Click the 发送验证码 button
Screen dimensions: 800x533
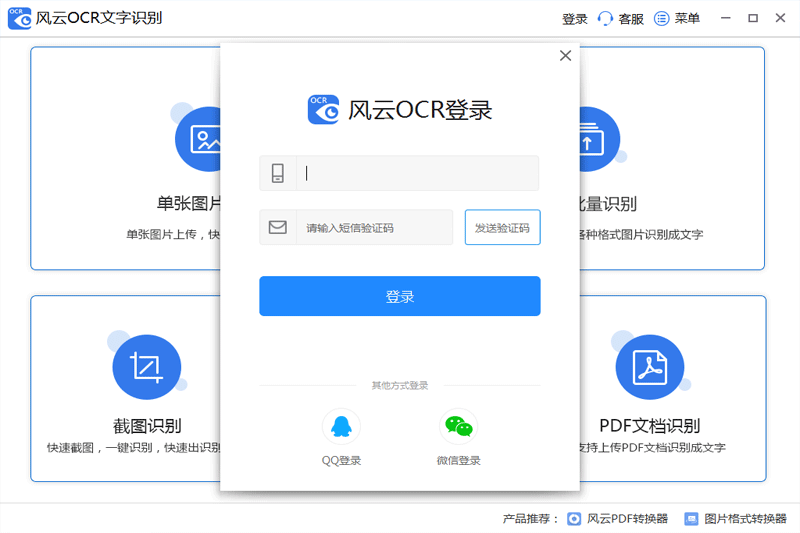click(x=502, y=228)
